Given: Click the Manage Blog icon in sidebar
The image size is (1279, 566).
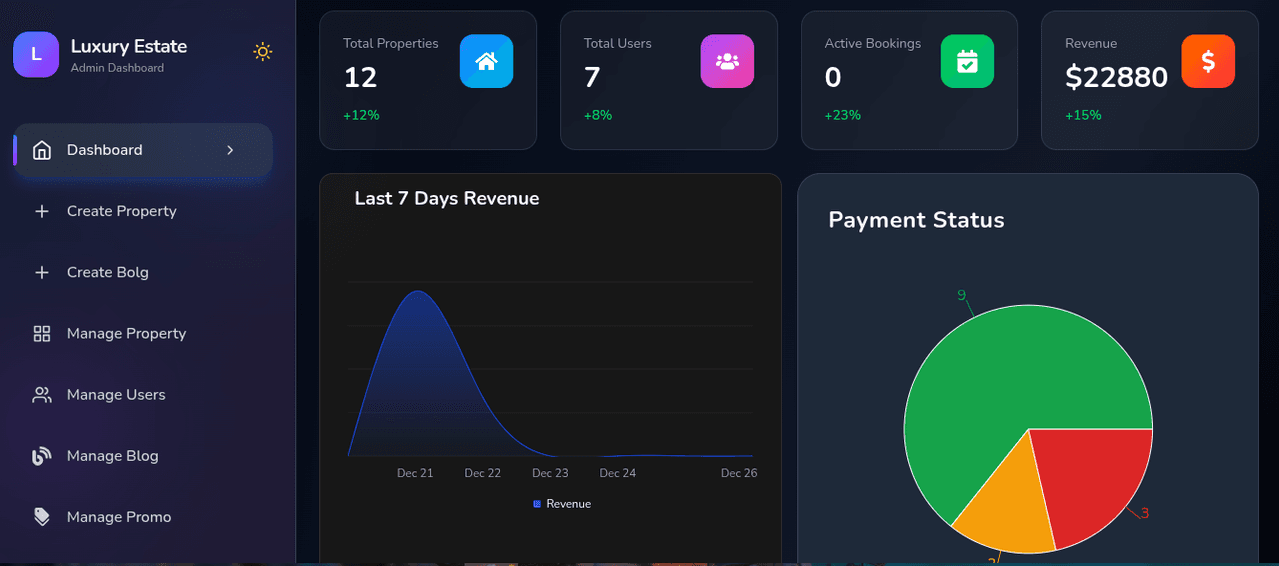Looking at the screenshot, I should (42, 456).
